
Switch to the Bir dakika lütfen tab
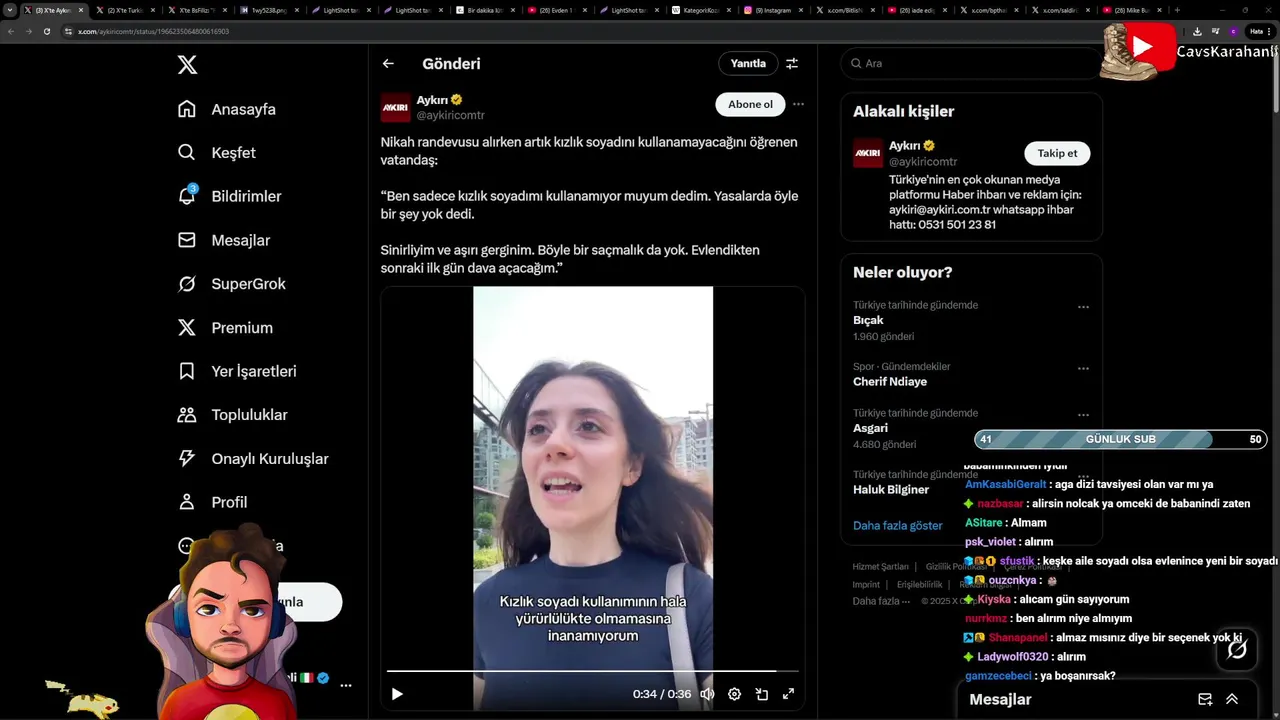click(x=486, y=10)
